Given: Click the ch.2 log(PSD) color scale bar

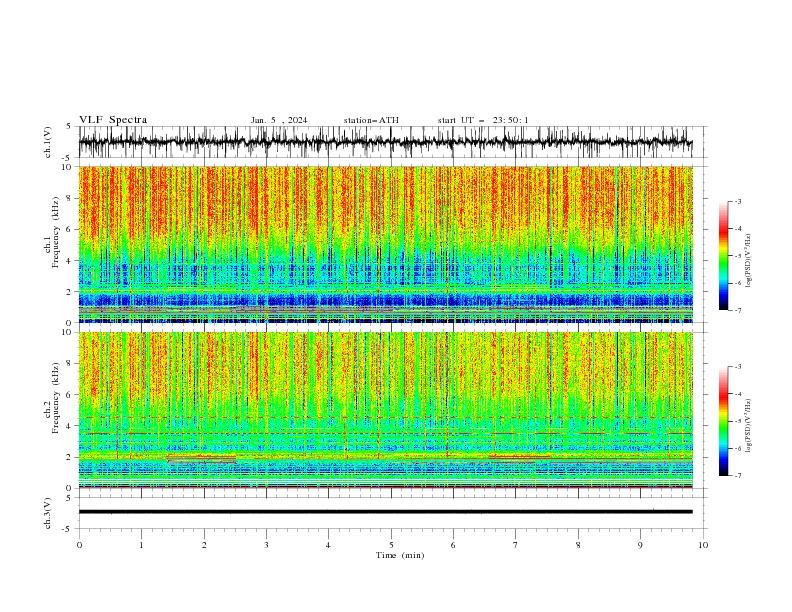Looking at the screenshot, I should 723,421.
